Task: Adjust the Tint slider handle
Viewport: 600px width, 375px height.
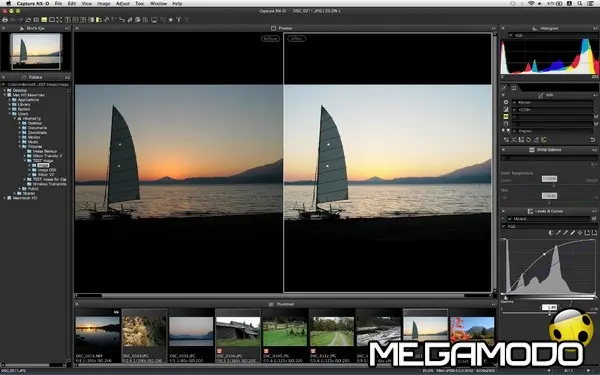Action: click(549, 203)
